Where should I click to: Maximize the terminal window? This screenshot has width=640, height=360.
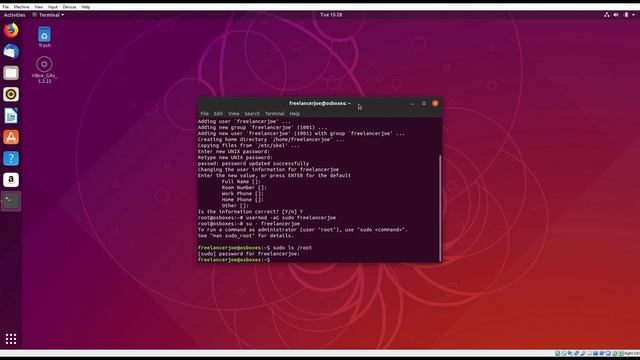[424, 104]
